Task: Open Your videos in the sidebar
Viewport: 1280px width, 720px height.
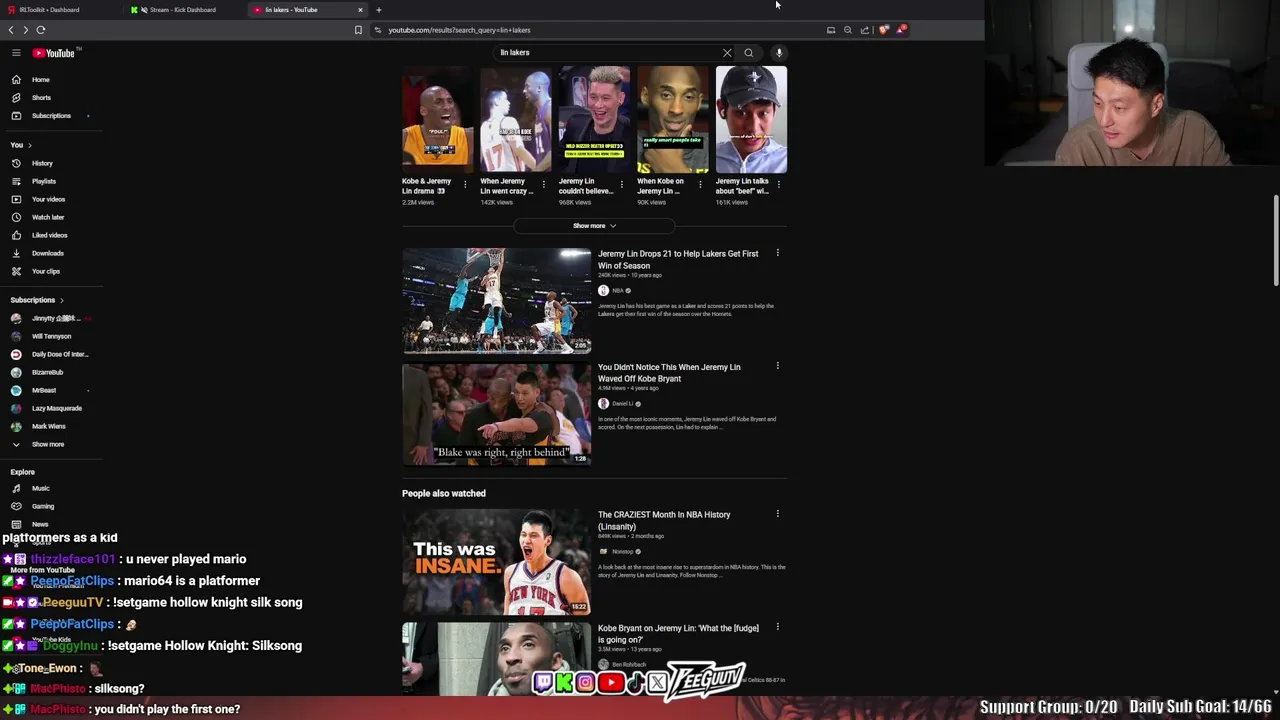Action: [x=50, y=199]
